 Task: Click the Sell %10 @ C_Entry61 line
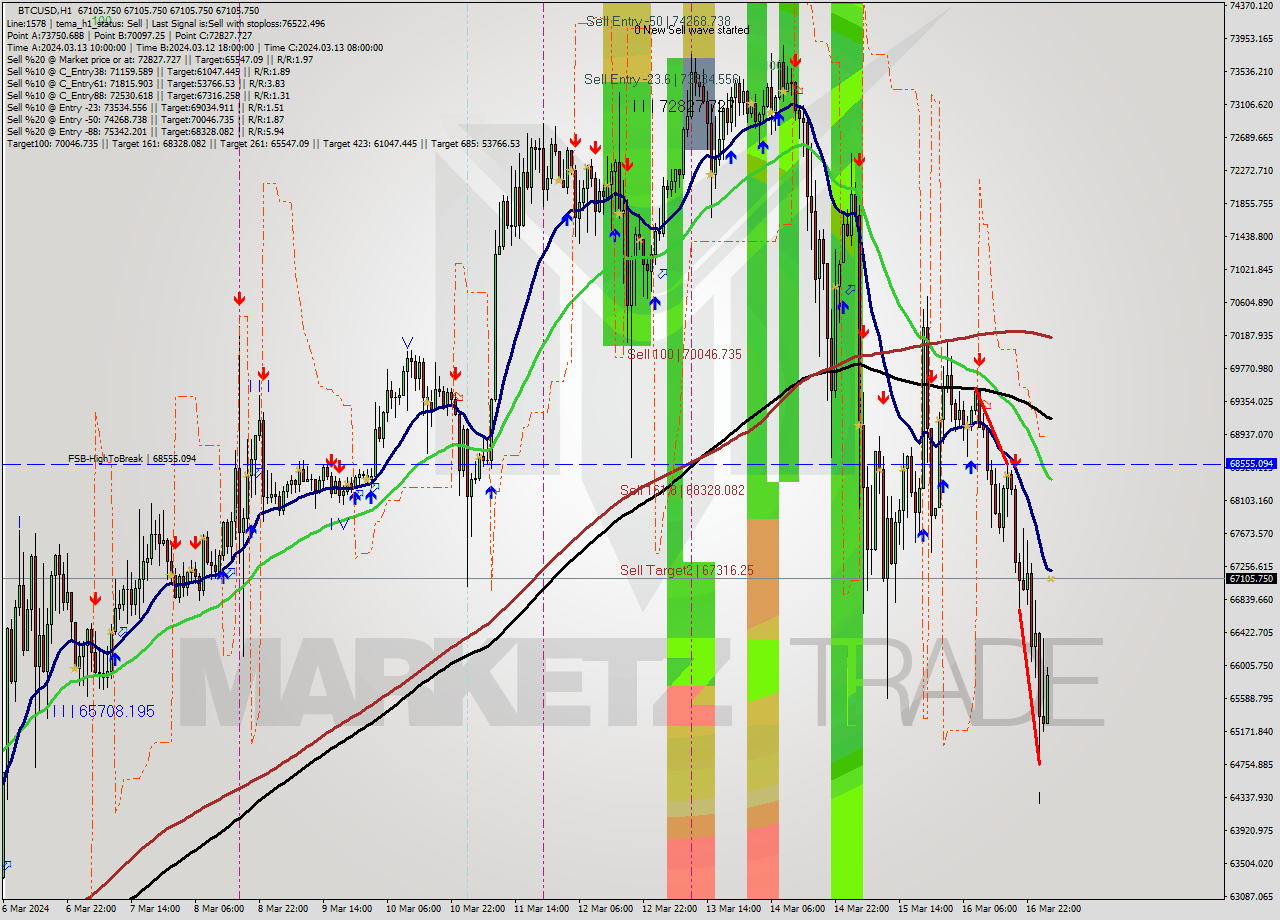[x=148, y=83]
